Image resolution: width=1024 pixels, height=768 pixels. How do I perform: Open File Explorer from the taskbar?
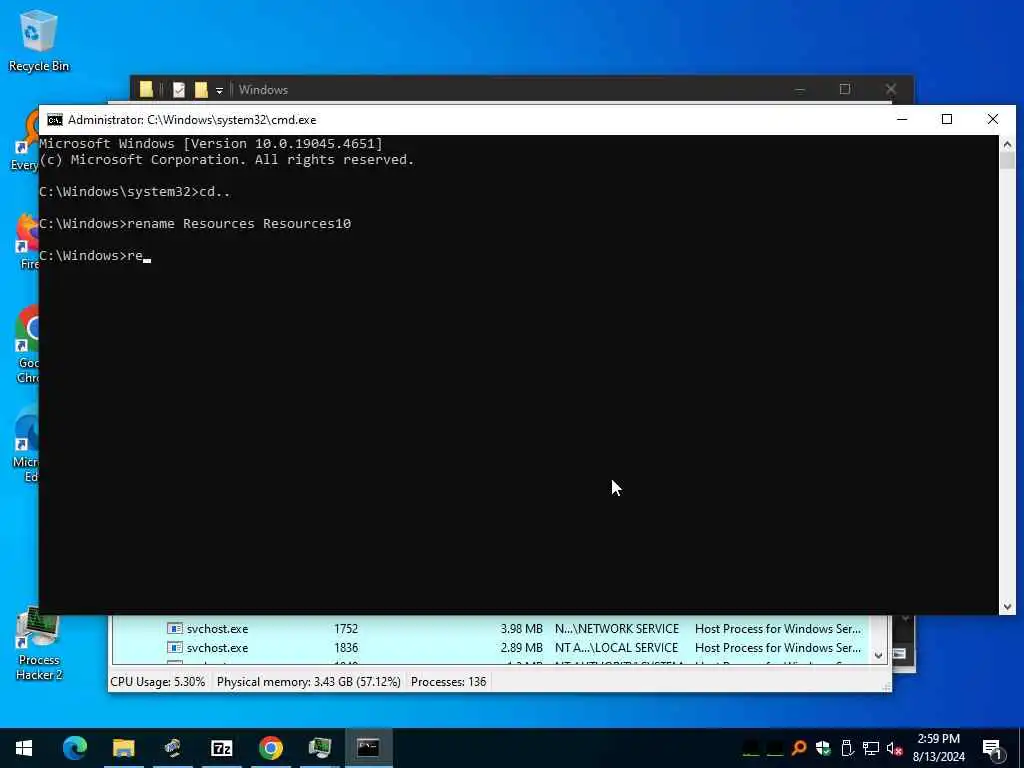pos(123,748)
